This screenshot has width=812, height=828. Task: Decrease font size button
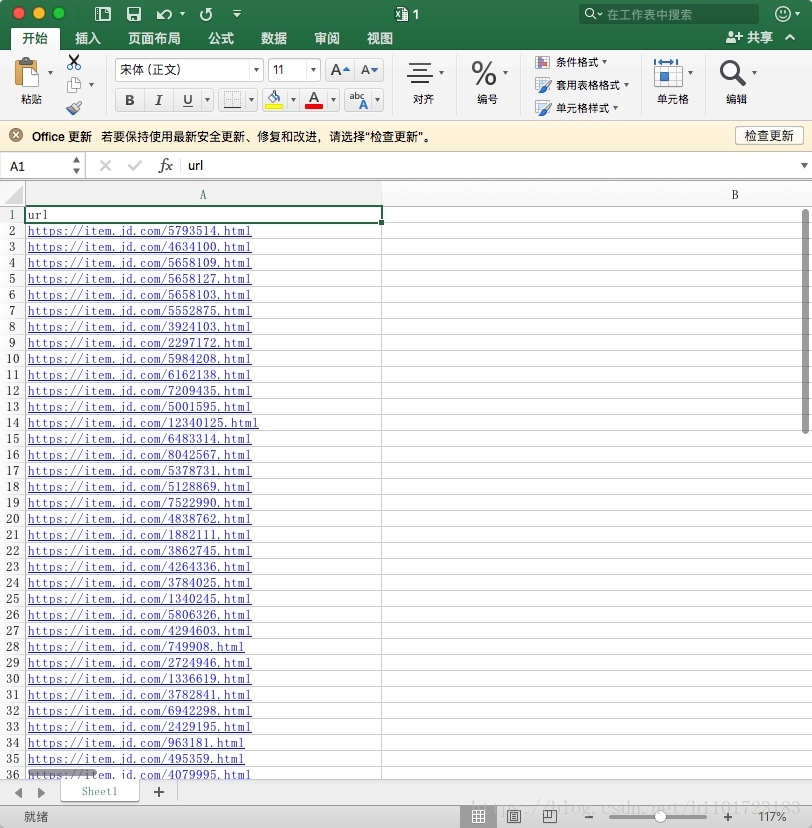tap(369, 70)
